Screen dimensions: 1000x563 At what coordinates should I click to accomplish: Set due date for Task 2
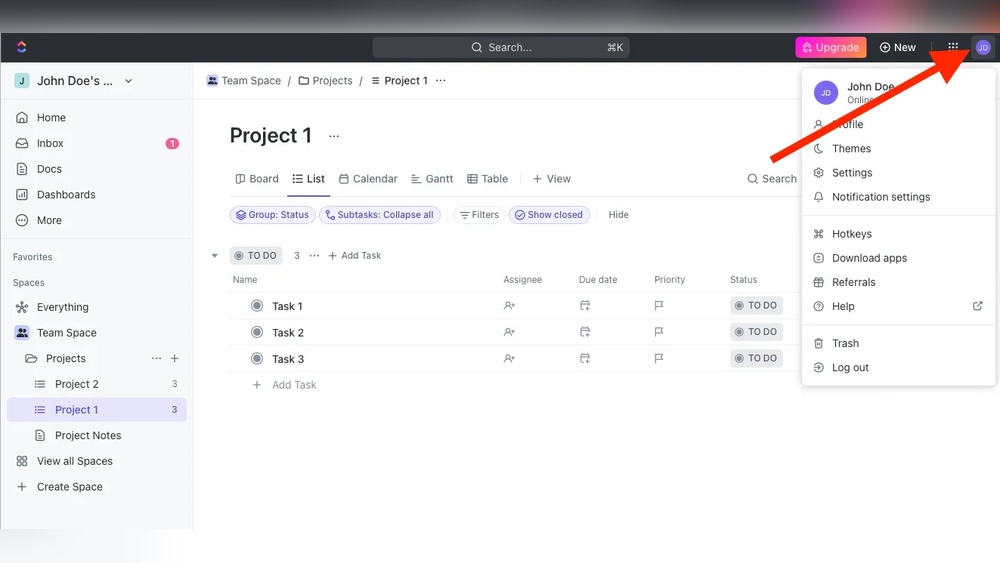tap(585, 332)
